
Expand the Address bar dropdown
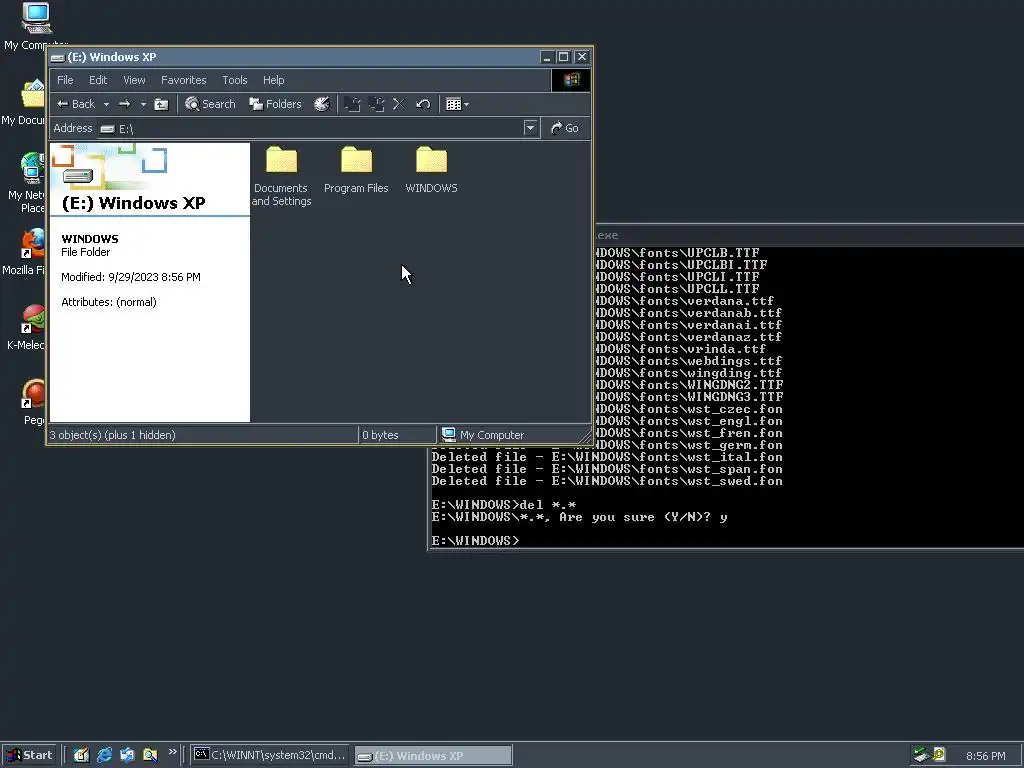pyautogui.click(x=530, y=128)
